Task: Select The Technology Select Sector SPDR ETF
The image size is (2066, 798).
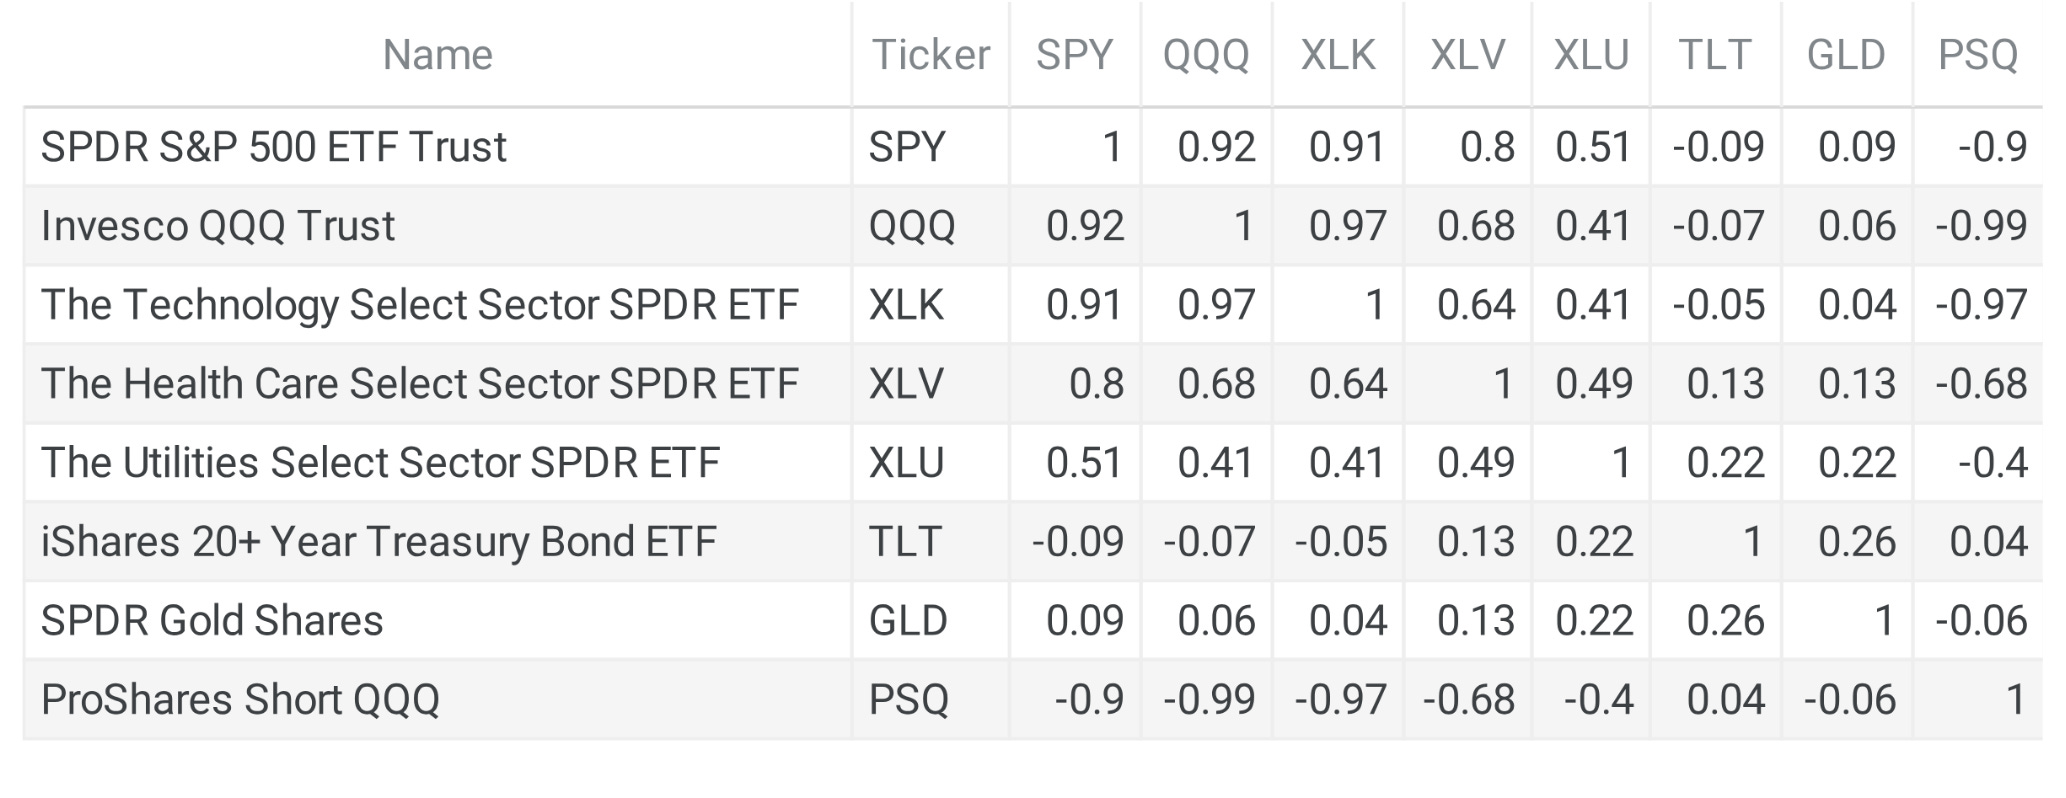Action: [420, 305]
